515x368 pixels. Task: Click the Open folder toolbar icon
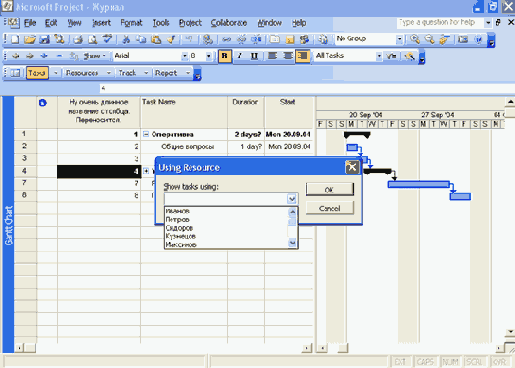(x=30, y=40)
